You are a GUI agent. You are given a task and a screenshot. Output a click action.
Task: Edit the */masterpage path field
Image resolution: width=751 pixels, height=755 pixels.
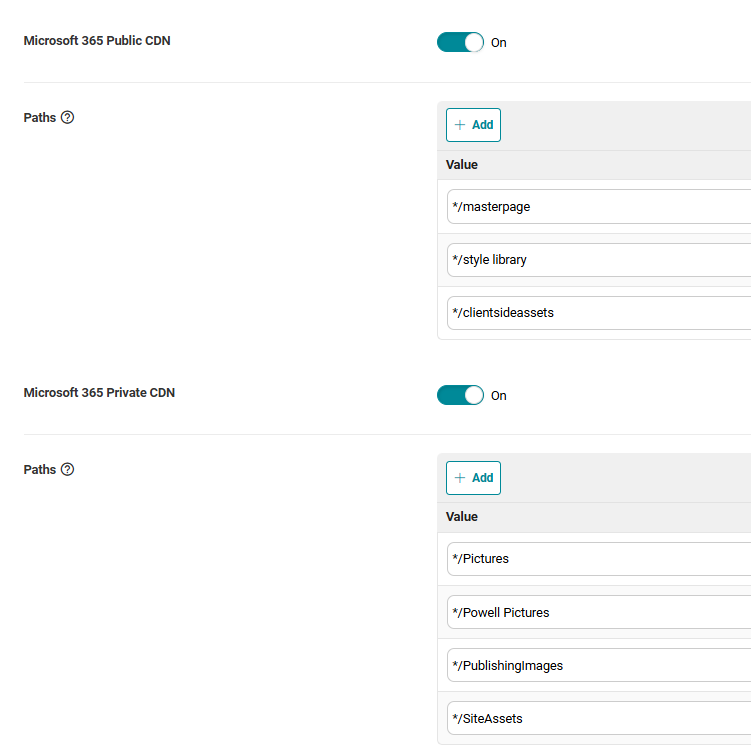click(x=599, y=207)
